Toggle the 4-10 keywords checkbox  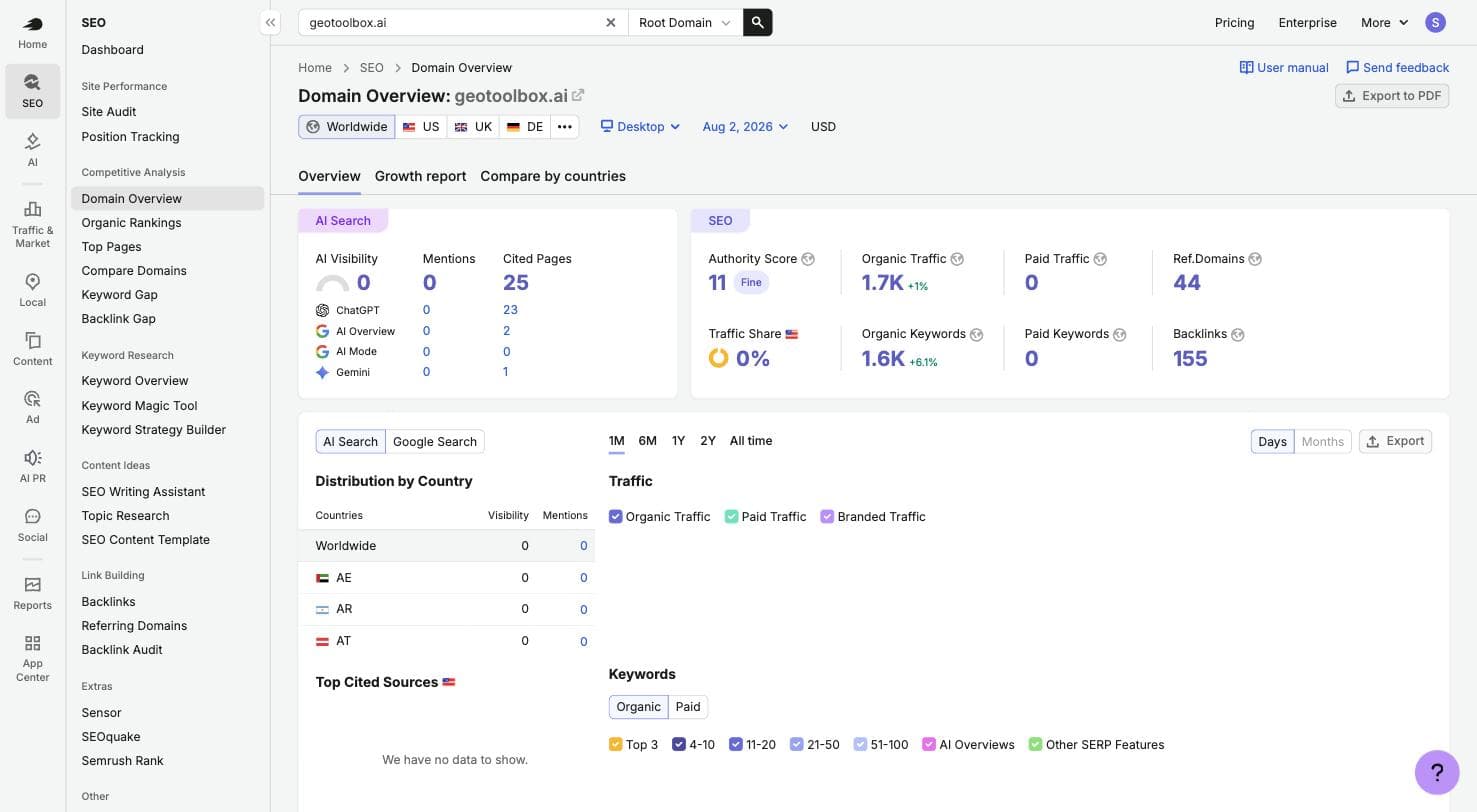pos(679,745)
